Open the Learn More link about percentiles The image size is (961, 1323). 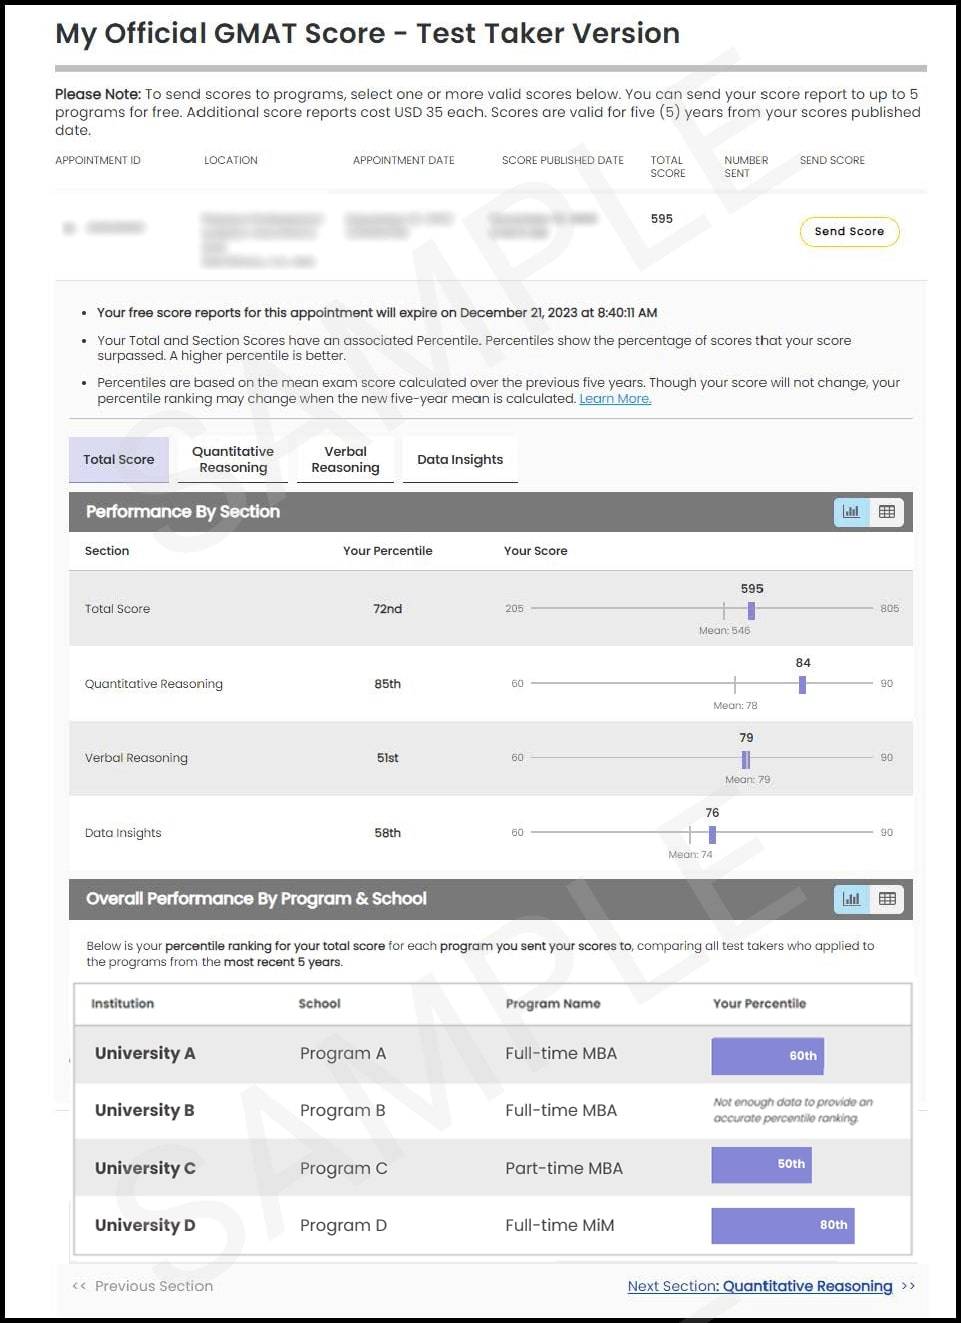point(615,398)
